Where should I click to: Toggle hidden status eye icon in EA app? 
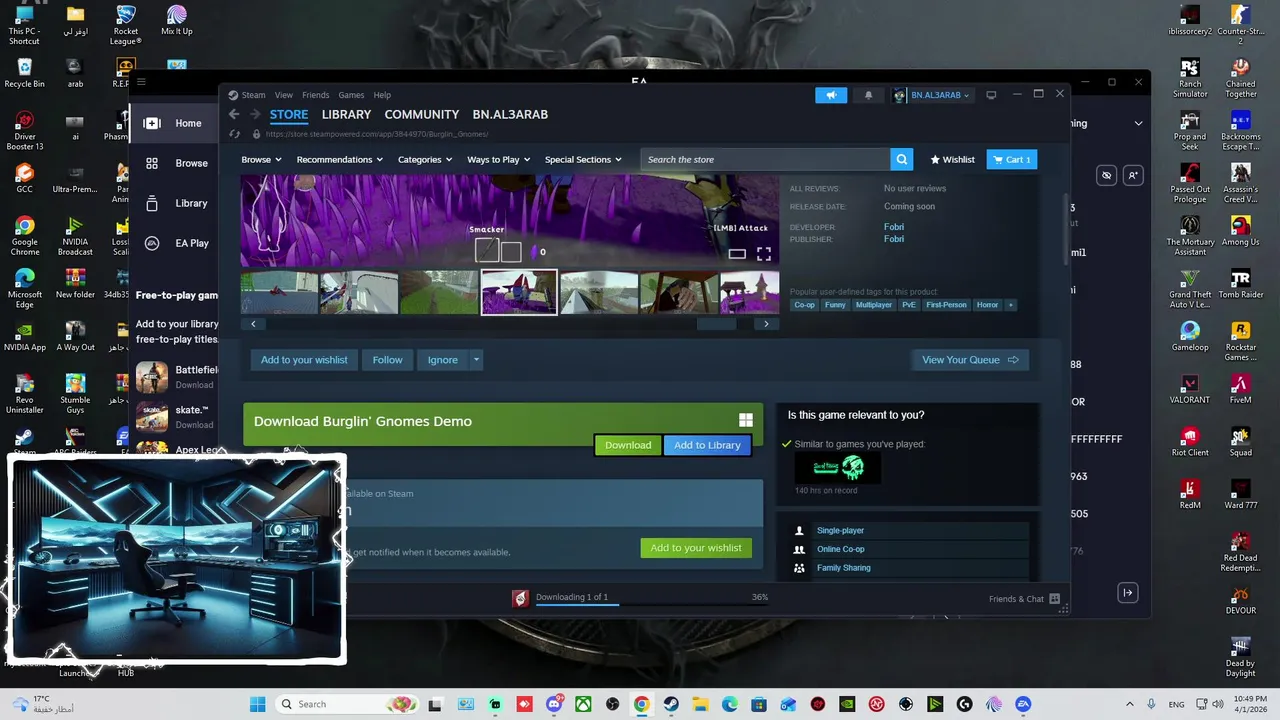tap(1106, 175)
